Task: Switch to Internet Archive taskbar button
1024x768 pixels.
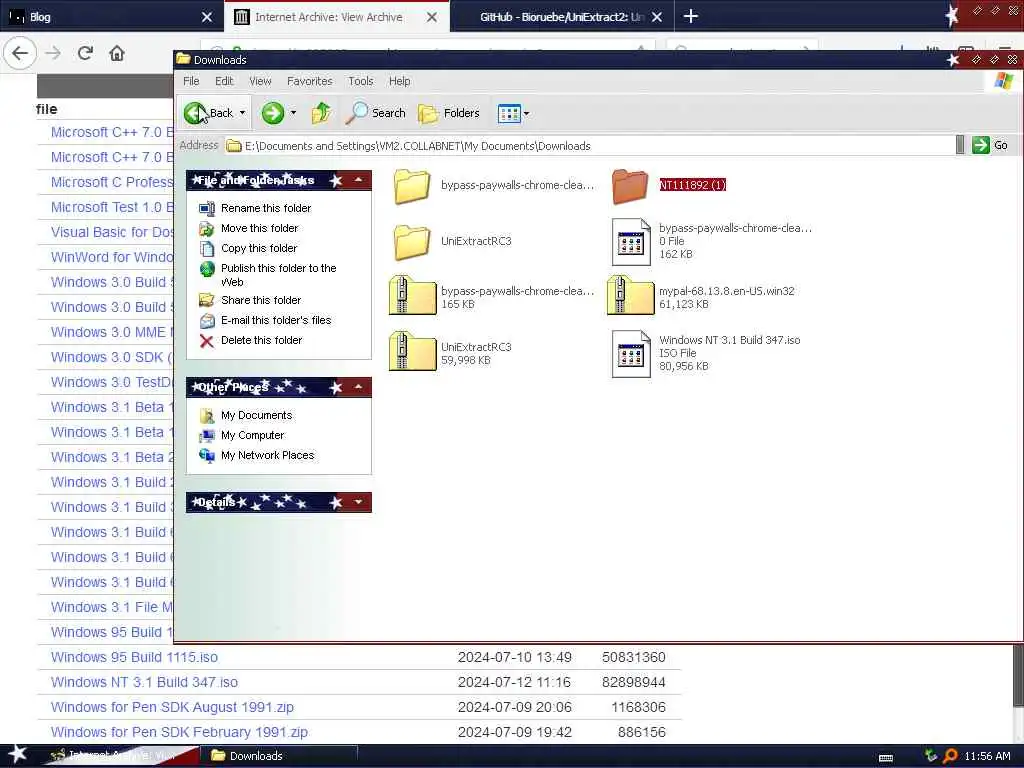Action: click(x=121, y=756)
